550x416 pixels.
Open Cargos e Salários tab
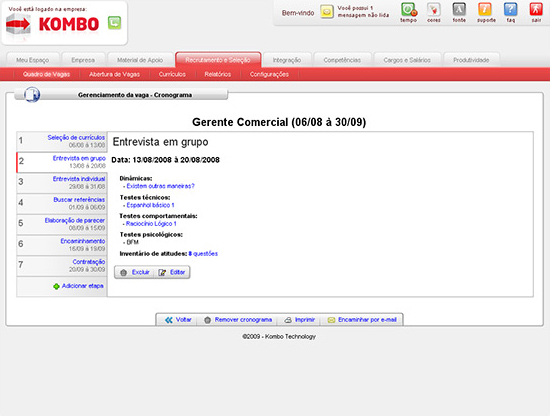407,60
